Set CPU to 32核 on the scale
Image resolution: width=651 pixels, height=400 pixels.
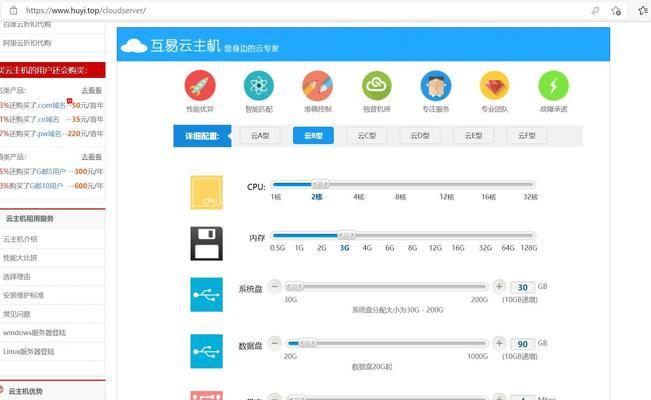[531, 197]
